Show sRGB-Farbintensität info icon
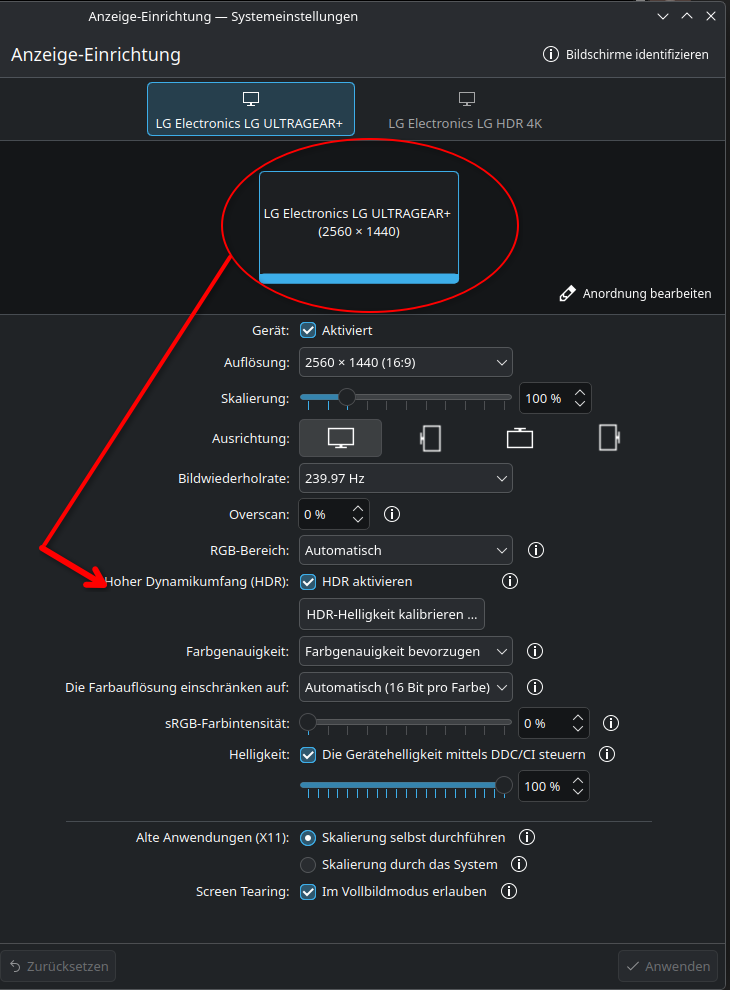This screenshot has height=990, width=730. pyautogui.click(x=611, y=723)
